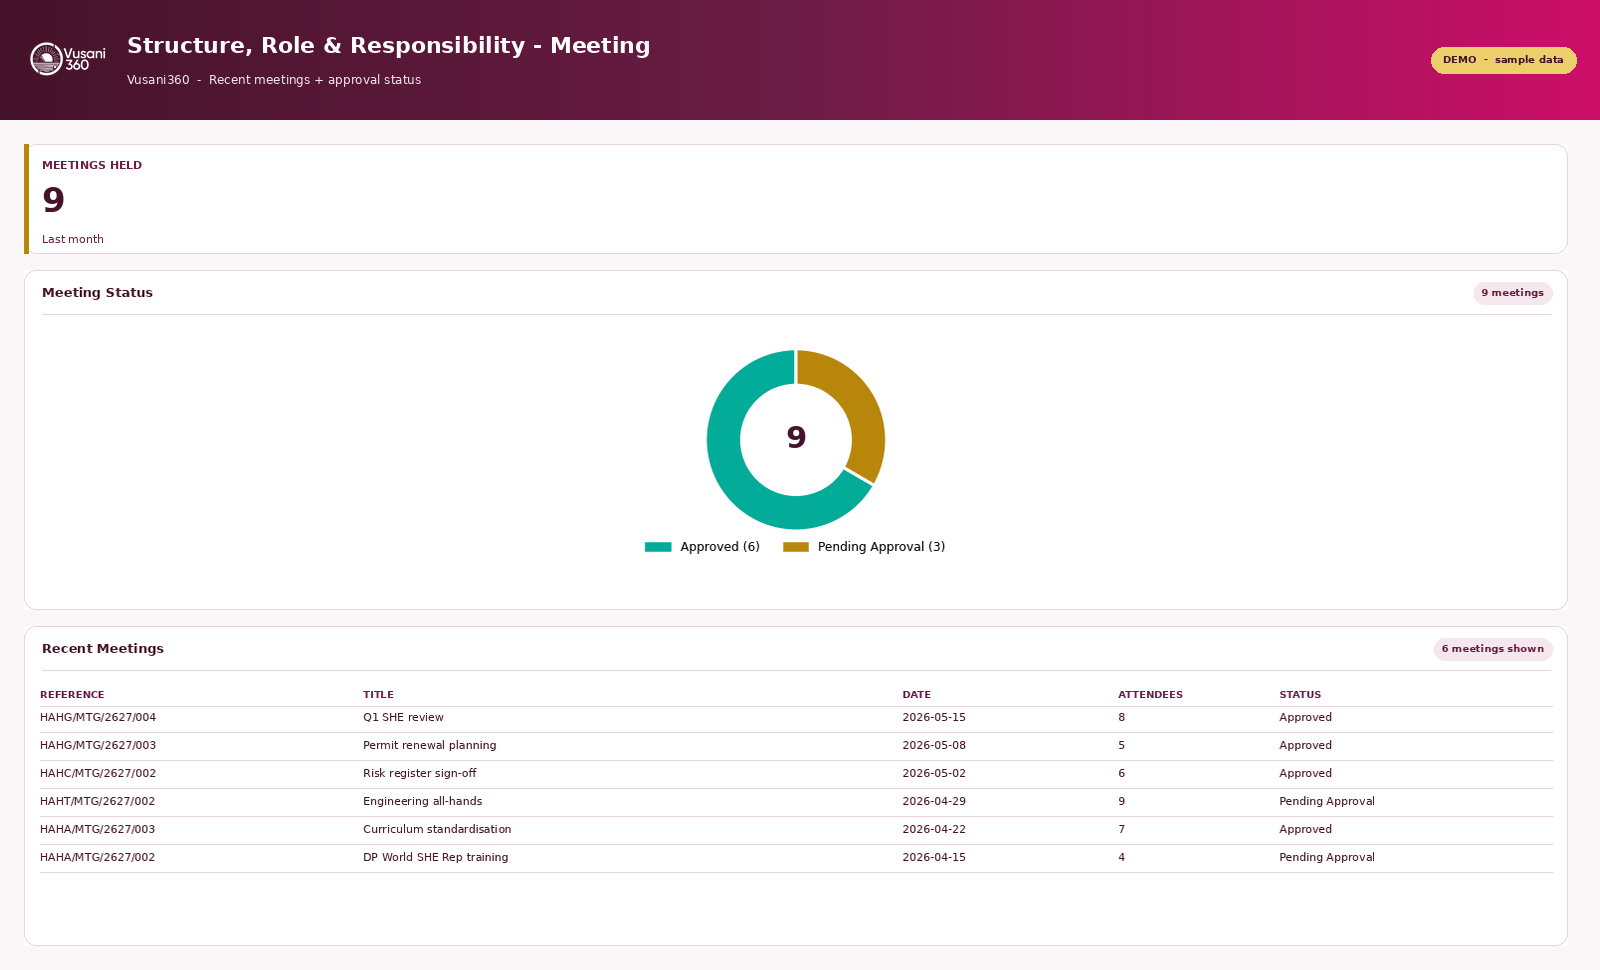
Task: Click the DP World SHE Rep training title
Action: click(x=436, y=858)
